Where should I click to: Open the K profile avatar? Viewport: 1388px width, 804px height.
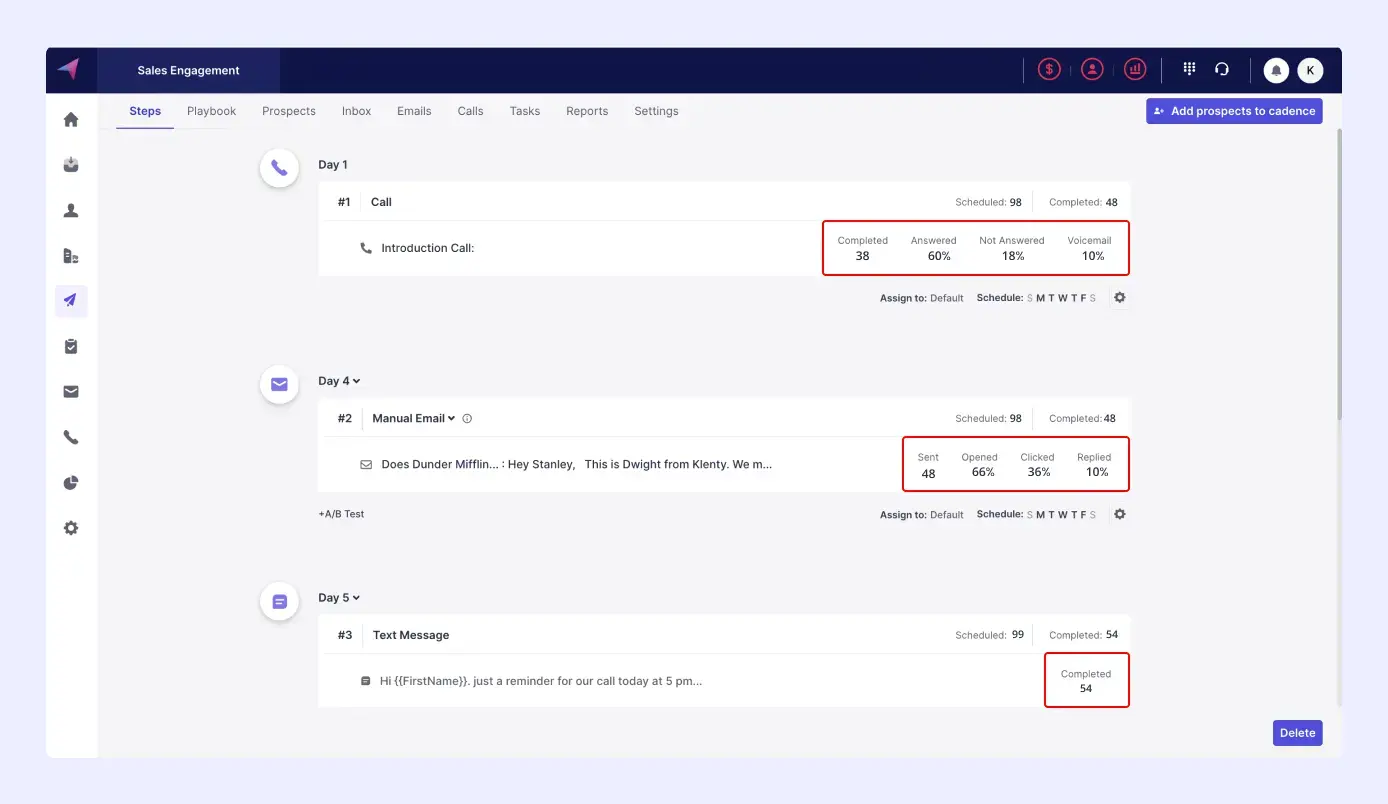[x=1310, y=70]
